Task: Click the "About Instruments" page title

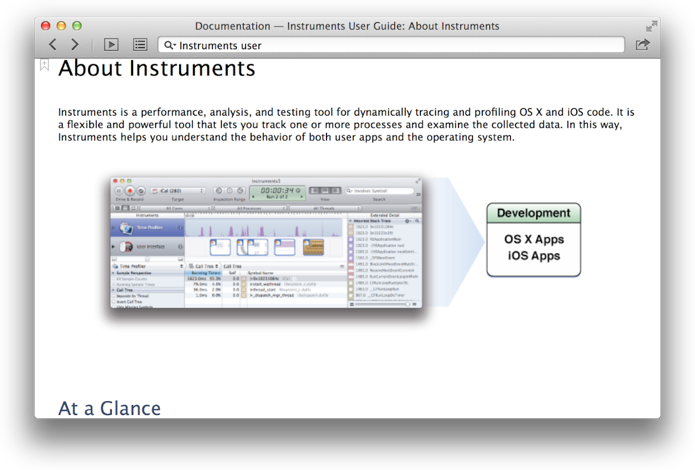Action: [x=157, y=68]
